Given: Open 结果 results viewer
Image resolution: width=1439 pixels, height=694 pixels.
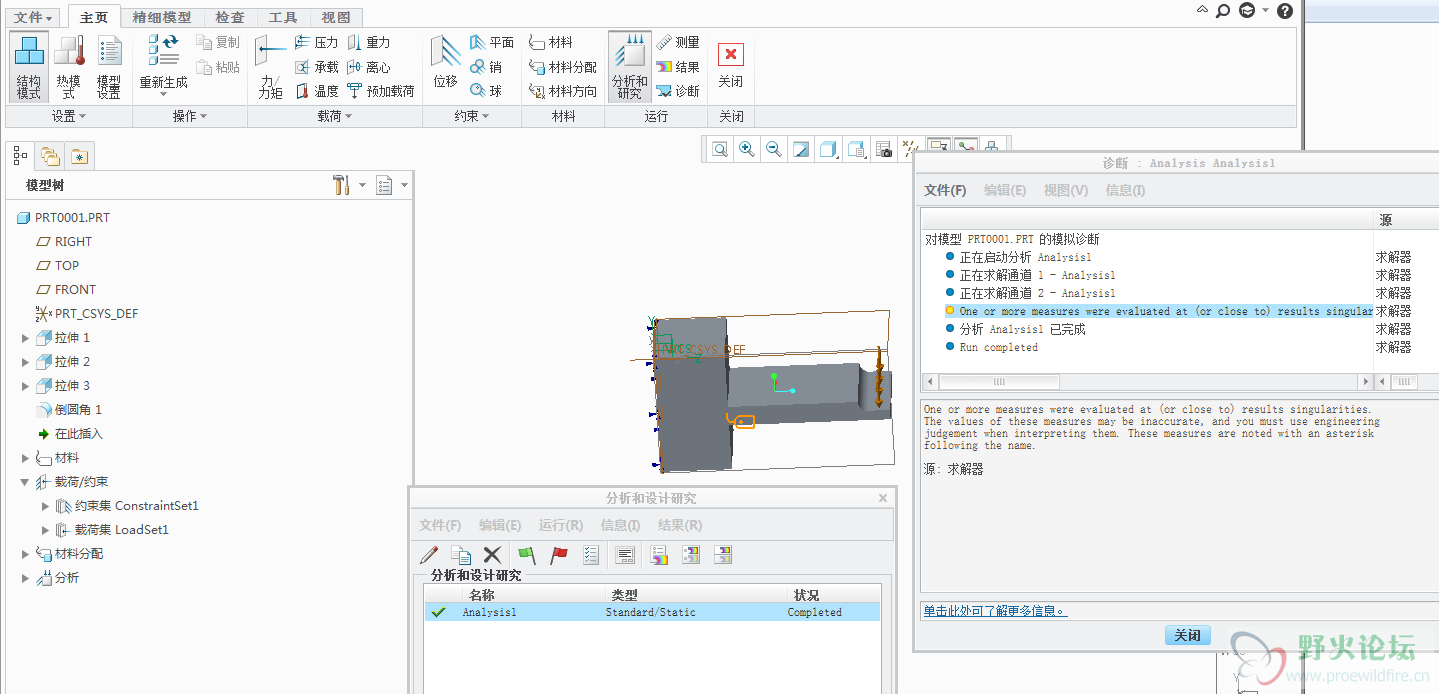Looking at the screenshot, I should coord(678,67).
